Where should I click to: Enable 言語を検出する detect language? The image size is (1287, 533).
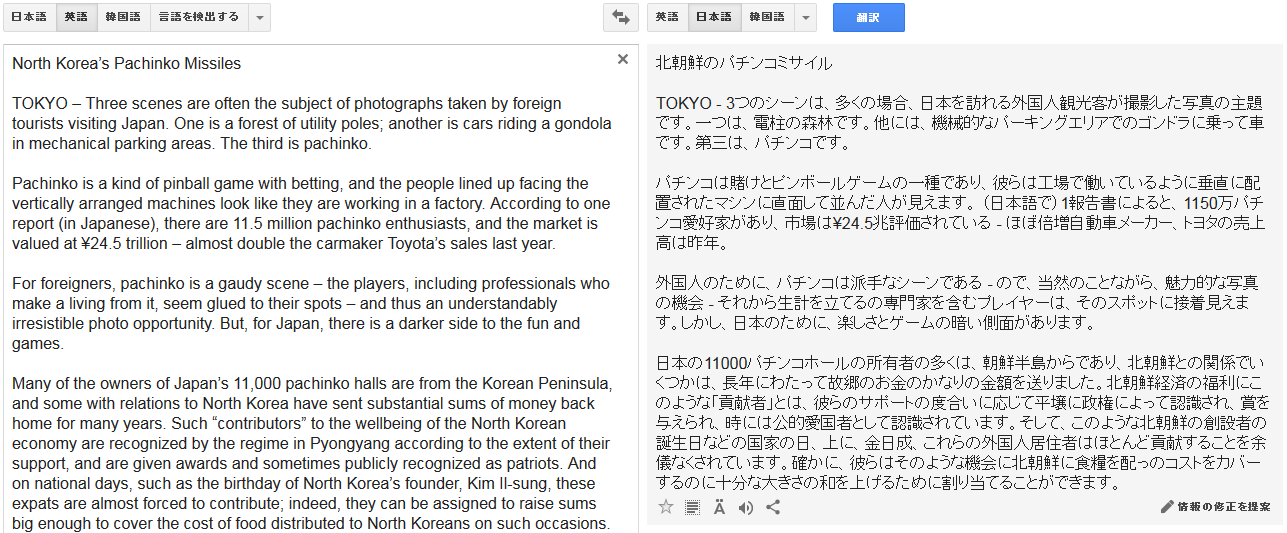coord(198,17)
